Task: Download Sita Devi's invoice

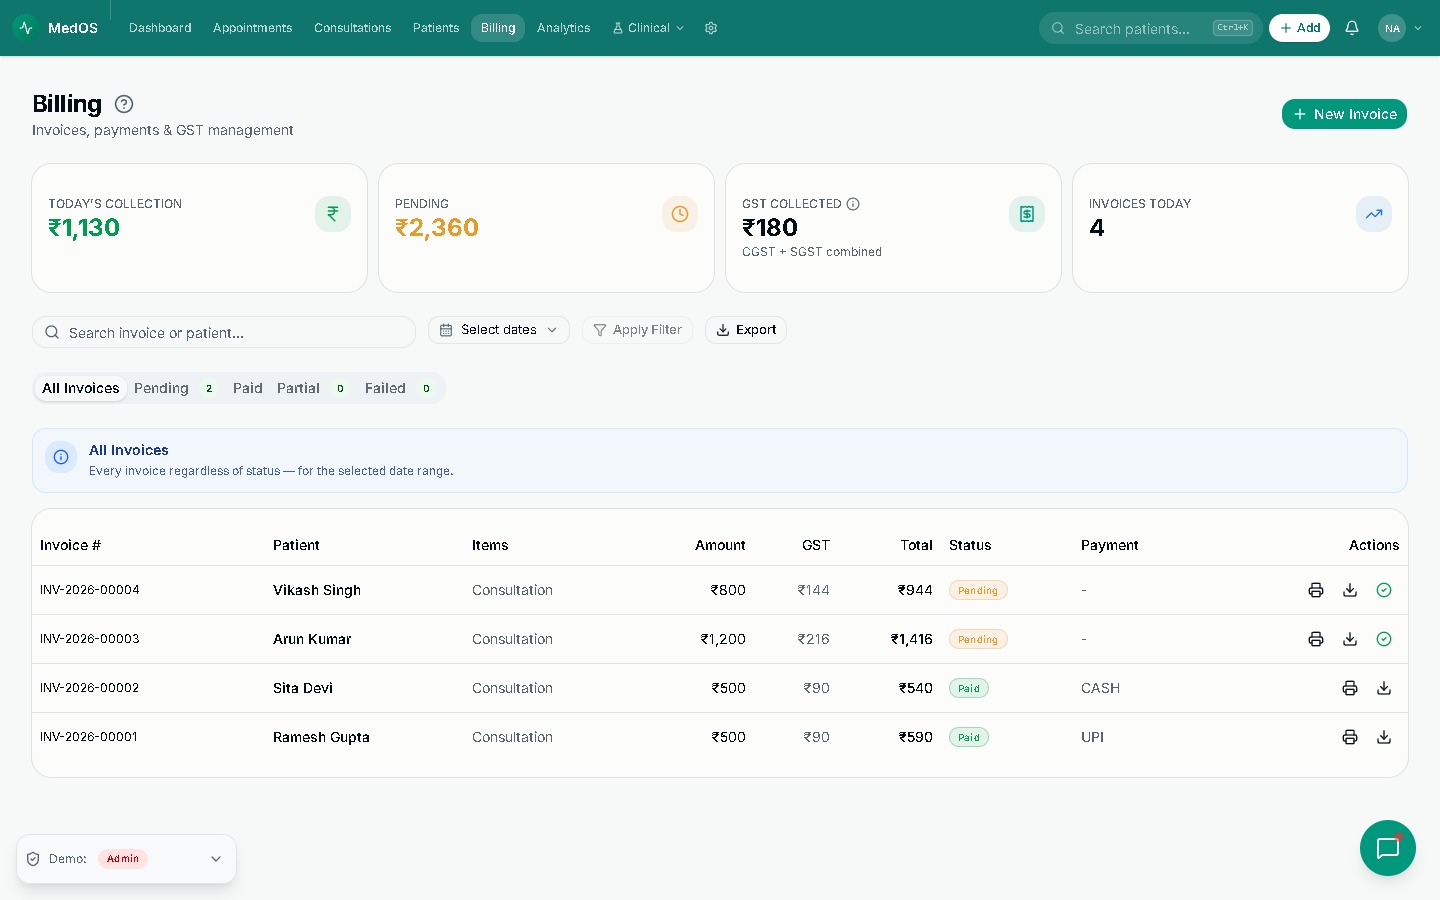Action: click(x=1384, y=688)
